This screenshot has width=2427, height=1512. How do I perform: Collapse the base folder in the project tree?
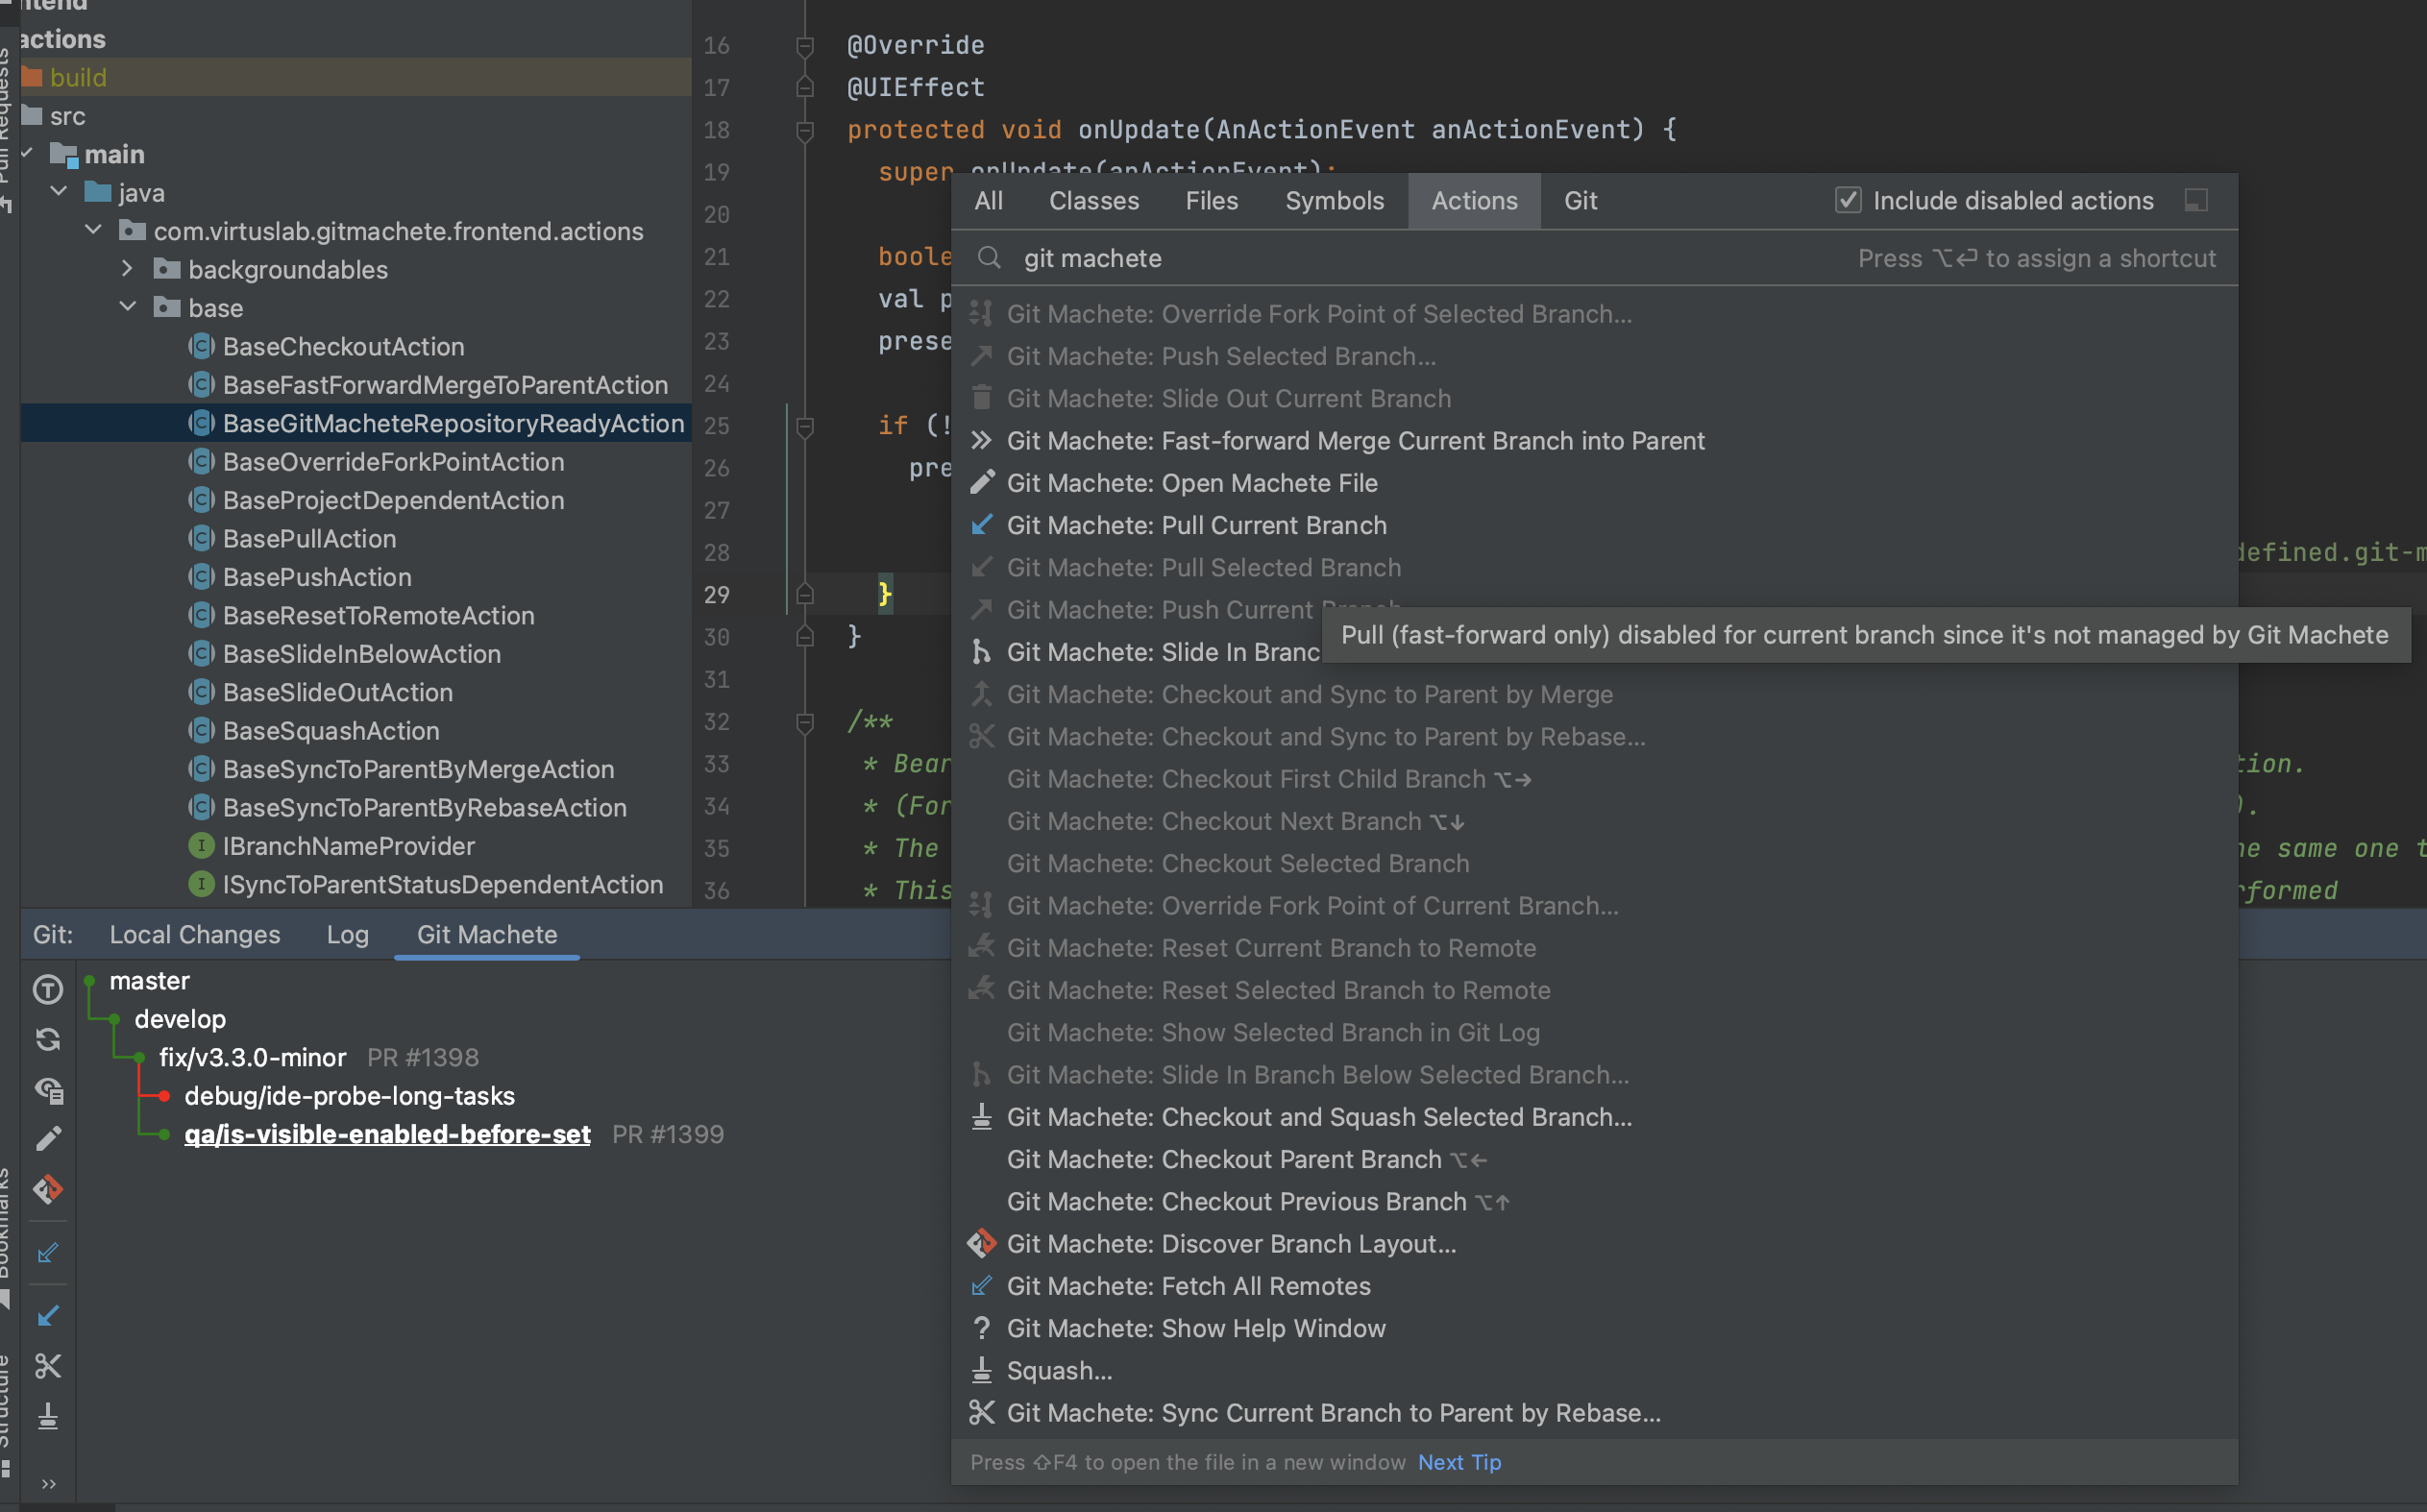[x=127, y=307]
